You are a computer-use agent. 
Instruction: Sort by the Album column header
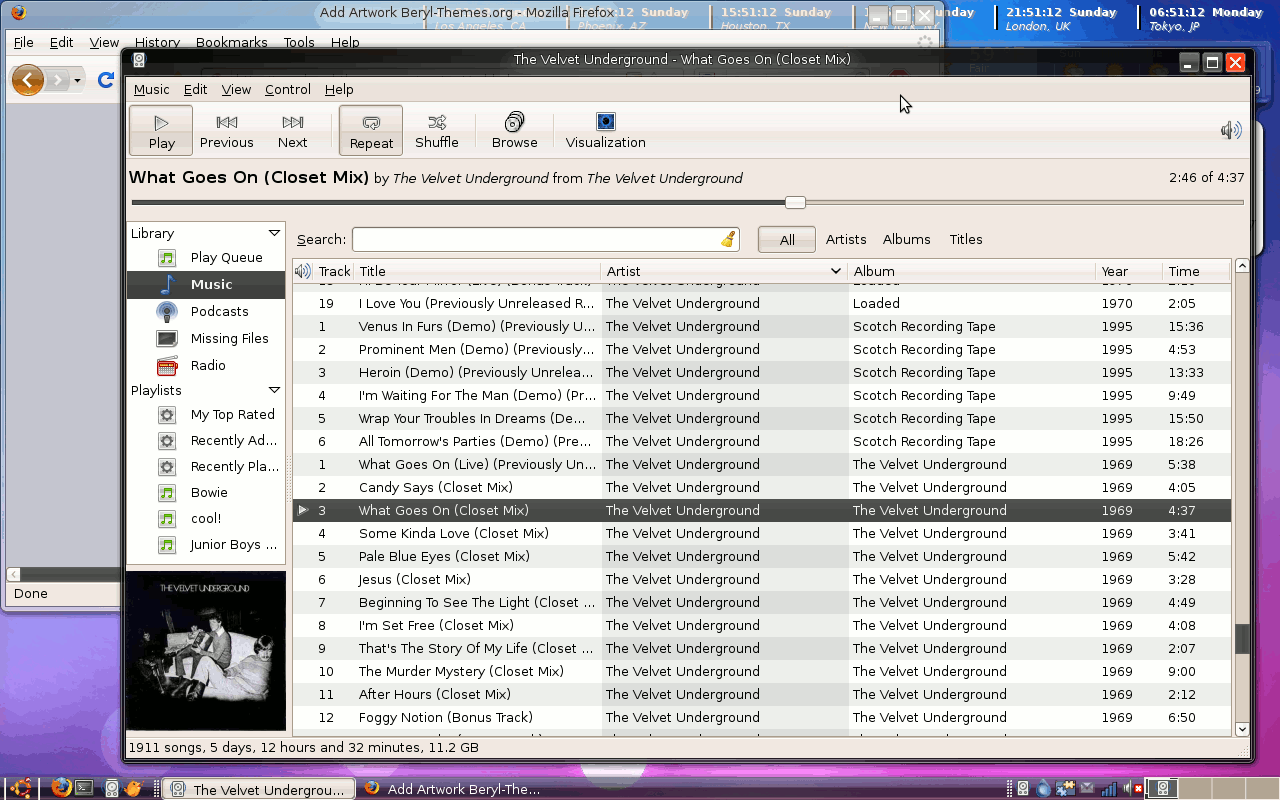click(x=972, y=271)
